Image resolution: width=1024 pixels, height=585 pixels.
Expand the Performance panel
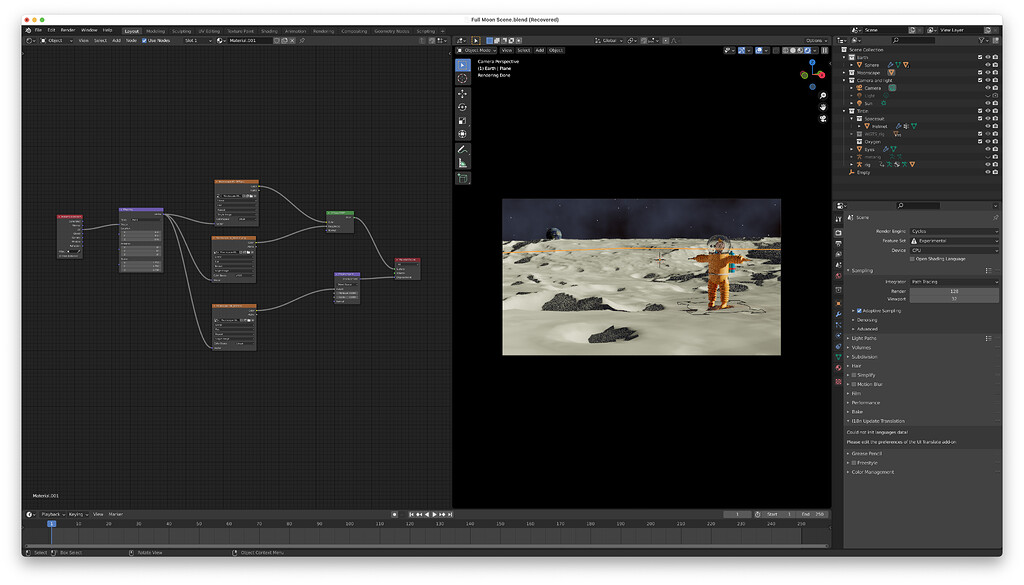[x=865, y=403]
